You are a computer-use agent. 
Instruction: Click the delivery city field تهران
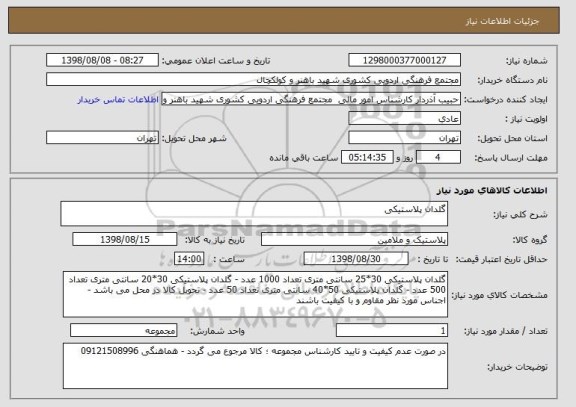click(102, 138)
